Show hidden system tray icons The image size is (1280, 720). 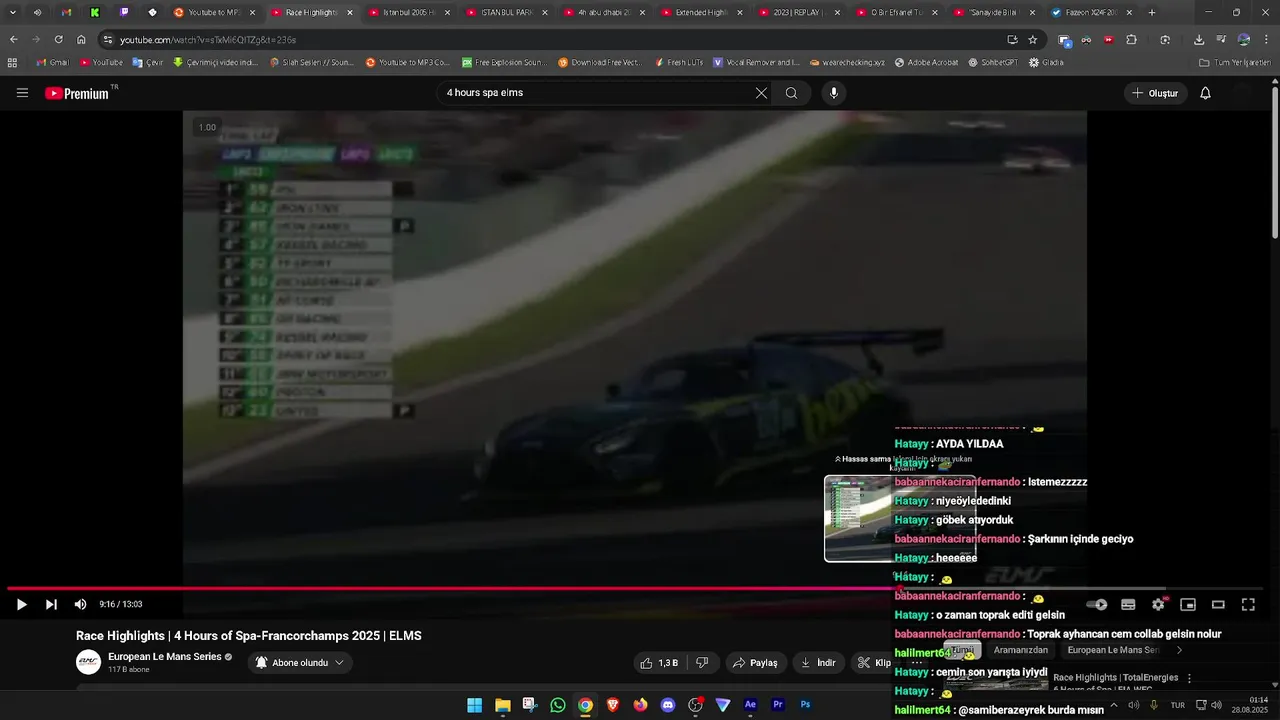click(x=1113, y=704)
